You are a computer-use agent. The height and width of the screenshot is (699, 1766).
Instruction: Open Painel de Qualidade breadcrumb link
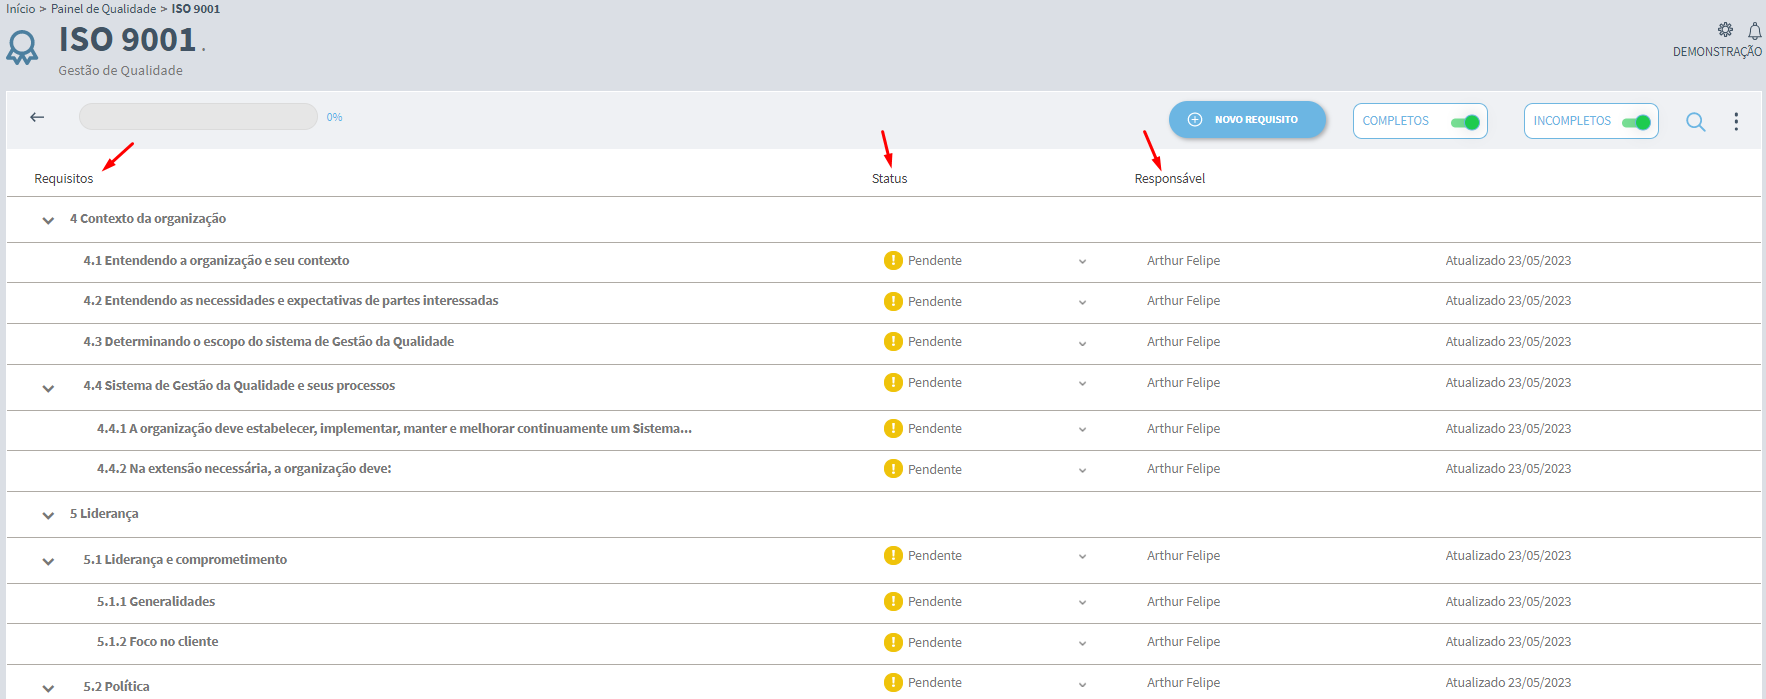click(x=104, y=9)
